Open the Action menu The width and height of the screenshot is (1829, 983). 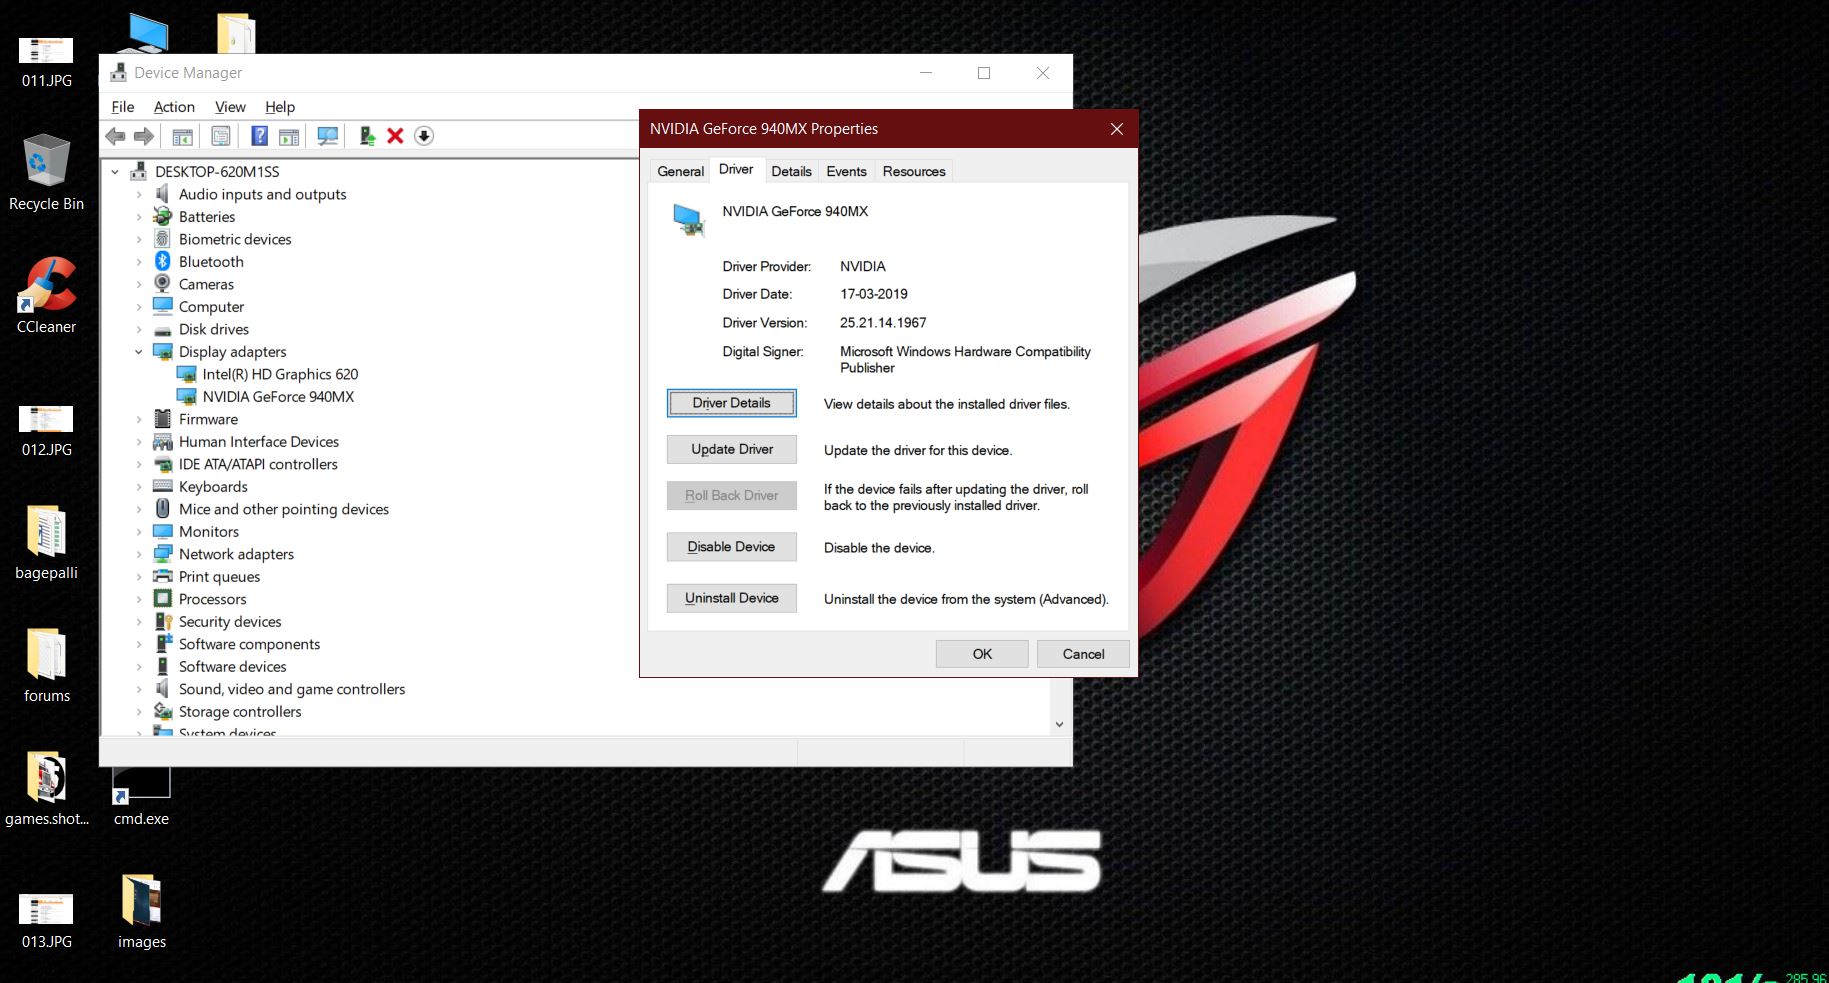tap(174, 107)
